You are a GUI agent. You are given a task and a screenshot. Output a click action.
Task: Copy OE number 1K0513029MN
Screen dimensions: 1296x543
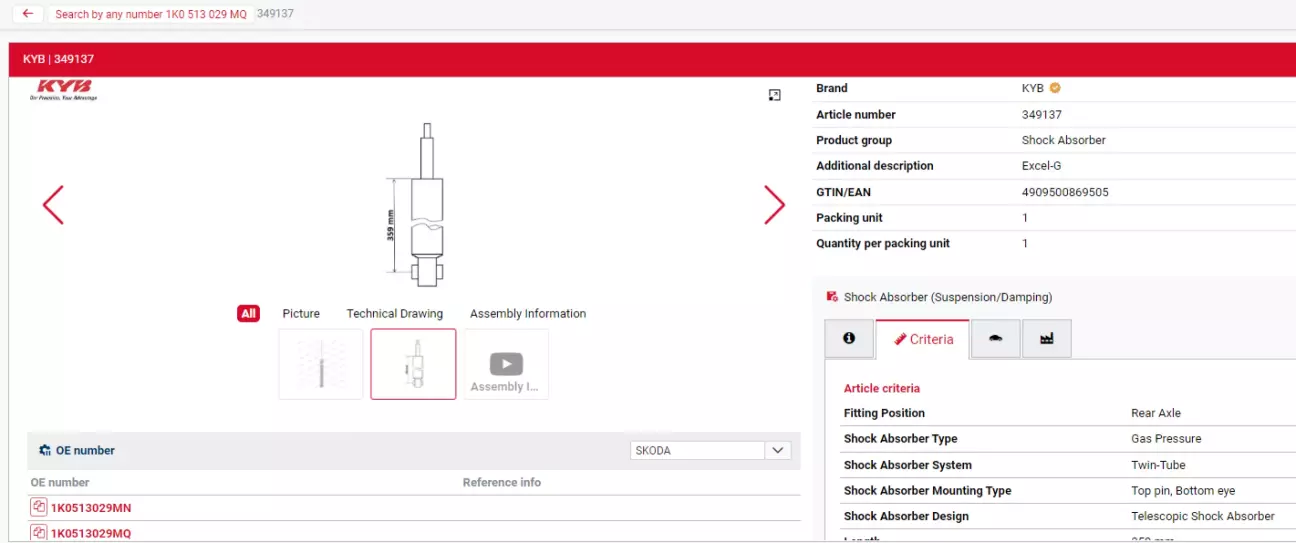pos(39,507)
